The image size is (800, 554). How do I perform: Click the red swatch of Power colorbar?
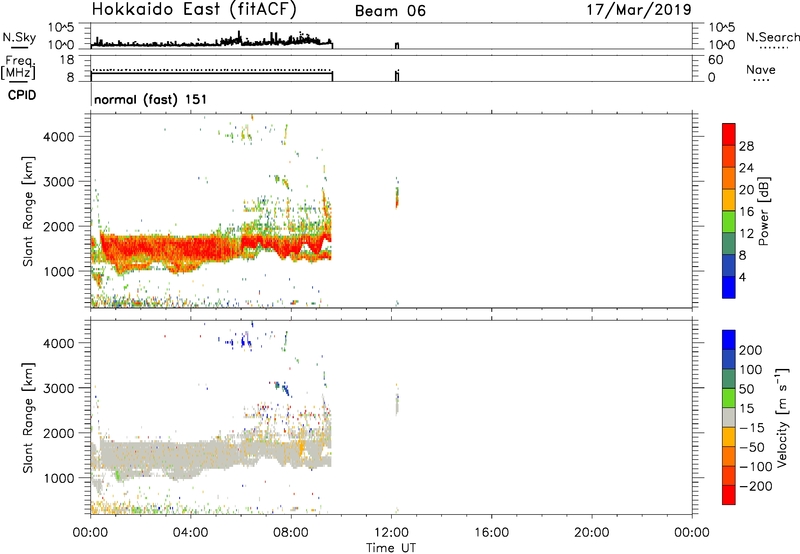tap(729, 134)
